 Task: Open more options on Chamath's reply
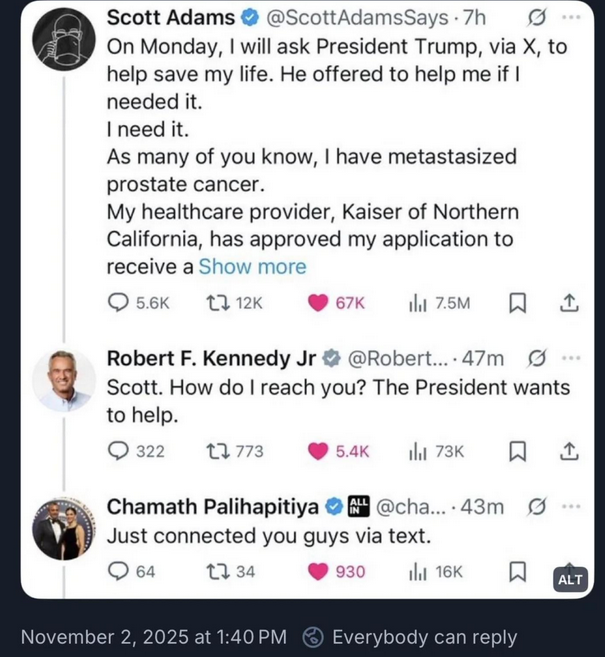(x=571, y=506)
